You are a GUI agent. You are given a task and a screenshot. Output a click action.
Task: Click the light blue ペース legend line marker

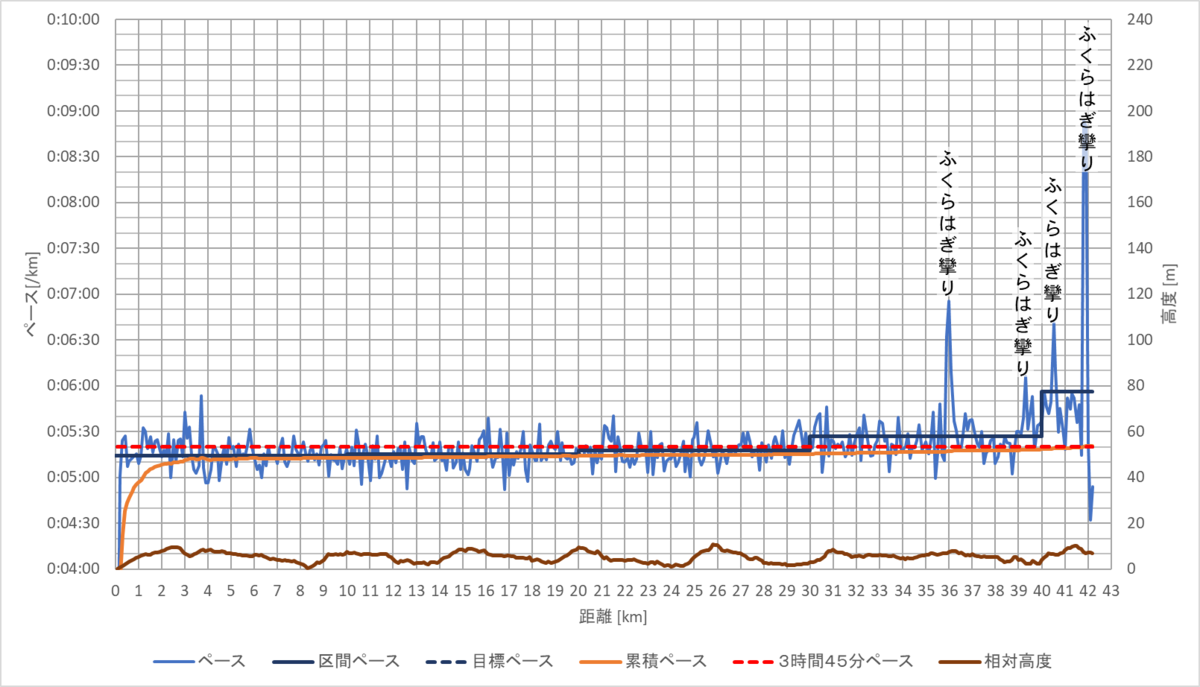tap(173, 662)
